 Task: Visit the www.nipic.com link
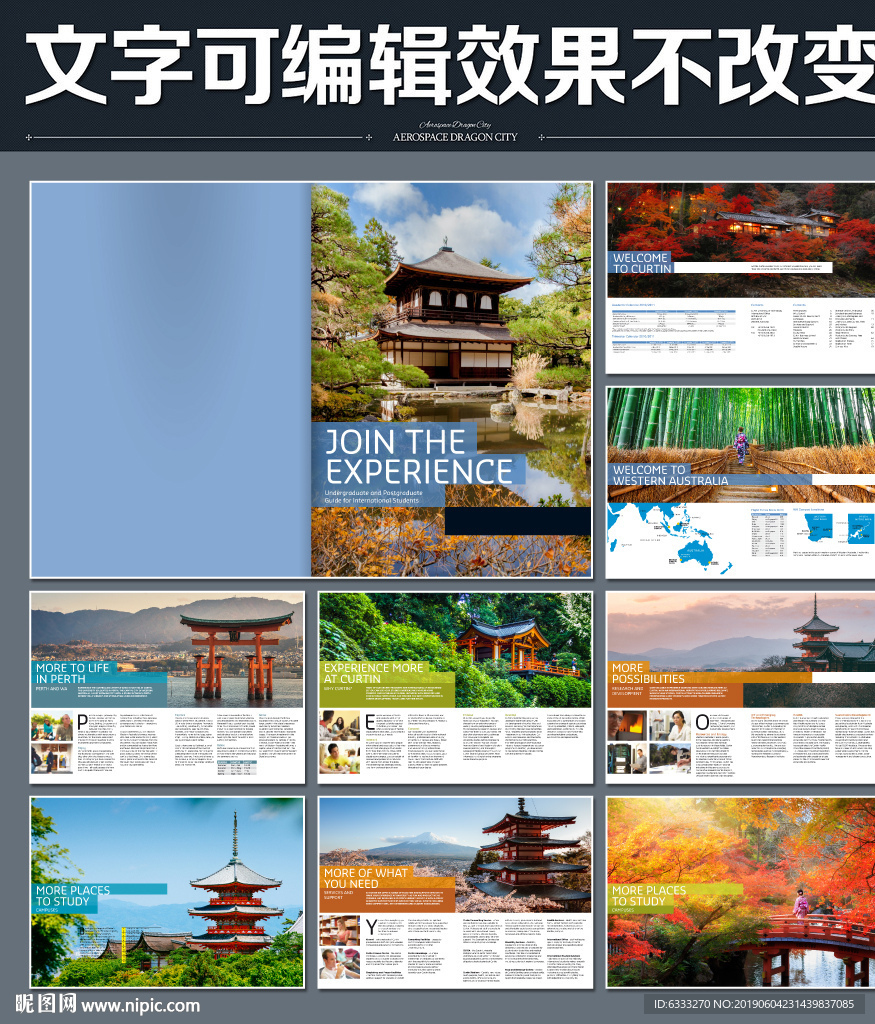(140, 1006)
